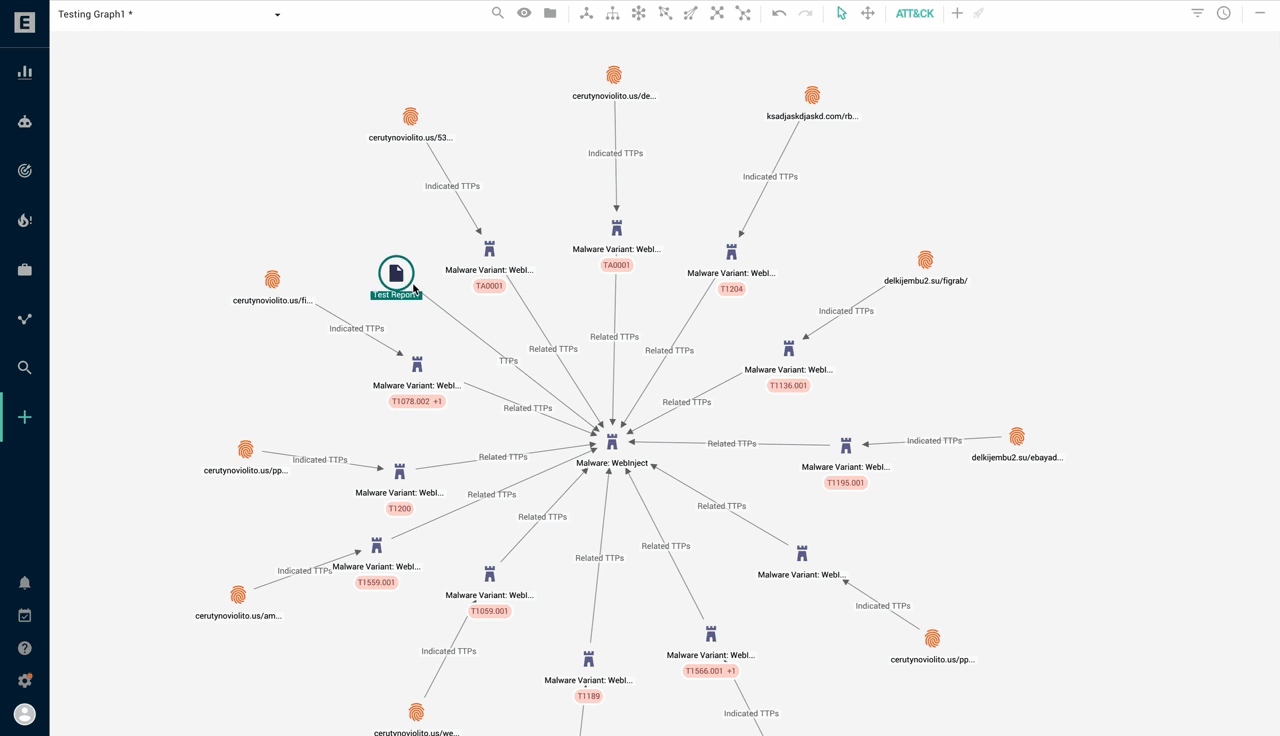
Task: Select the pointer selection tool
Action: coord(841,13)
